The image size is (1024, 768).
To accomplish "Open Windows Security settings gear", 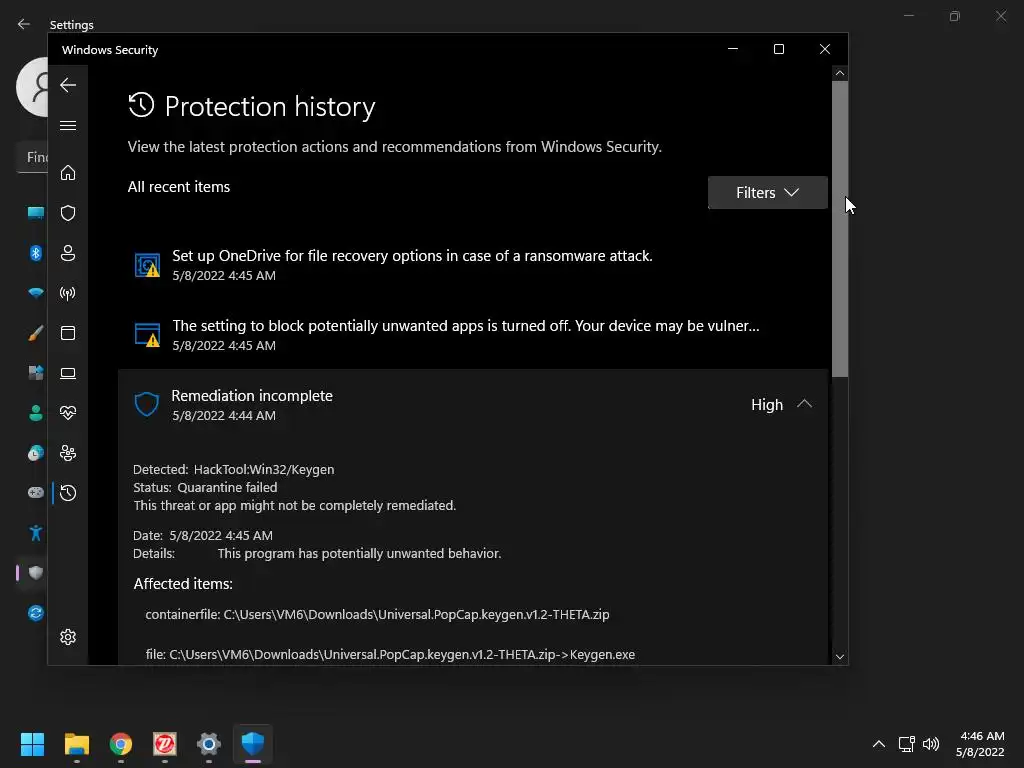I will coord(68,637).
